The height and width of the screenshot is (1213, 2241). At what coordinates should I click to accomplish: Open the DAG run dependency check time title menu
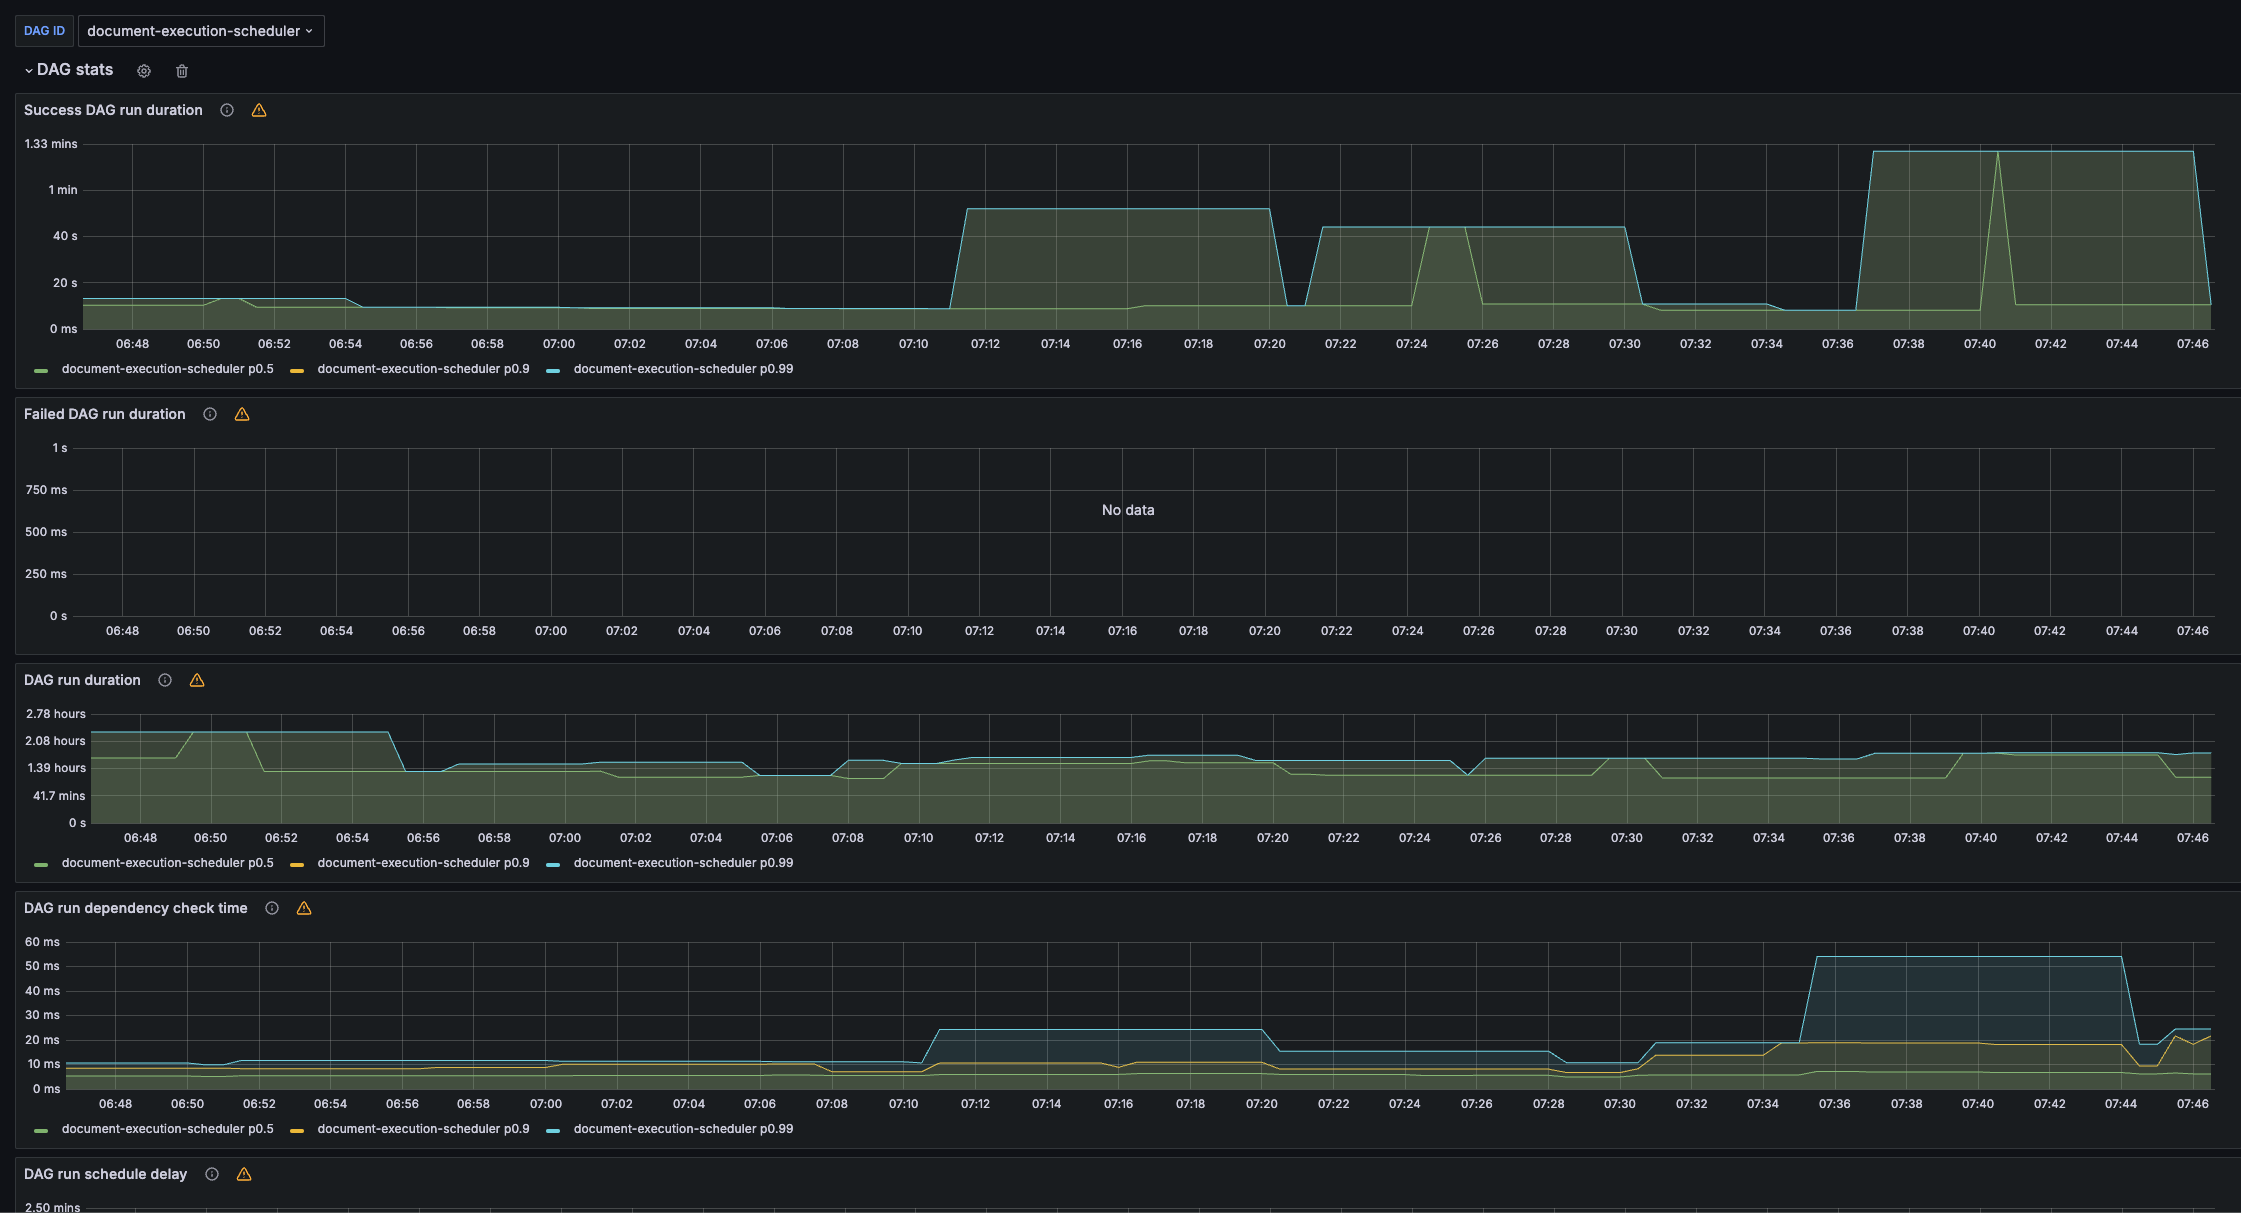135,908
